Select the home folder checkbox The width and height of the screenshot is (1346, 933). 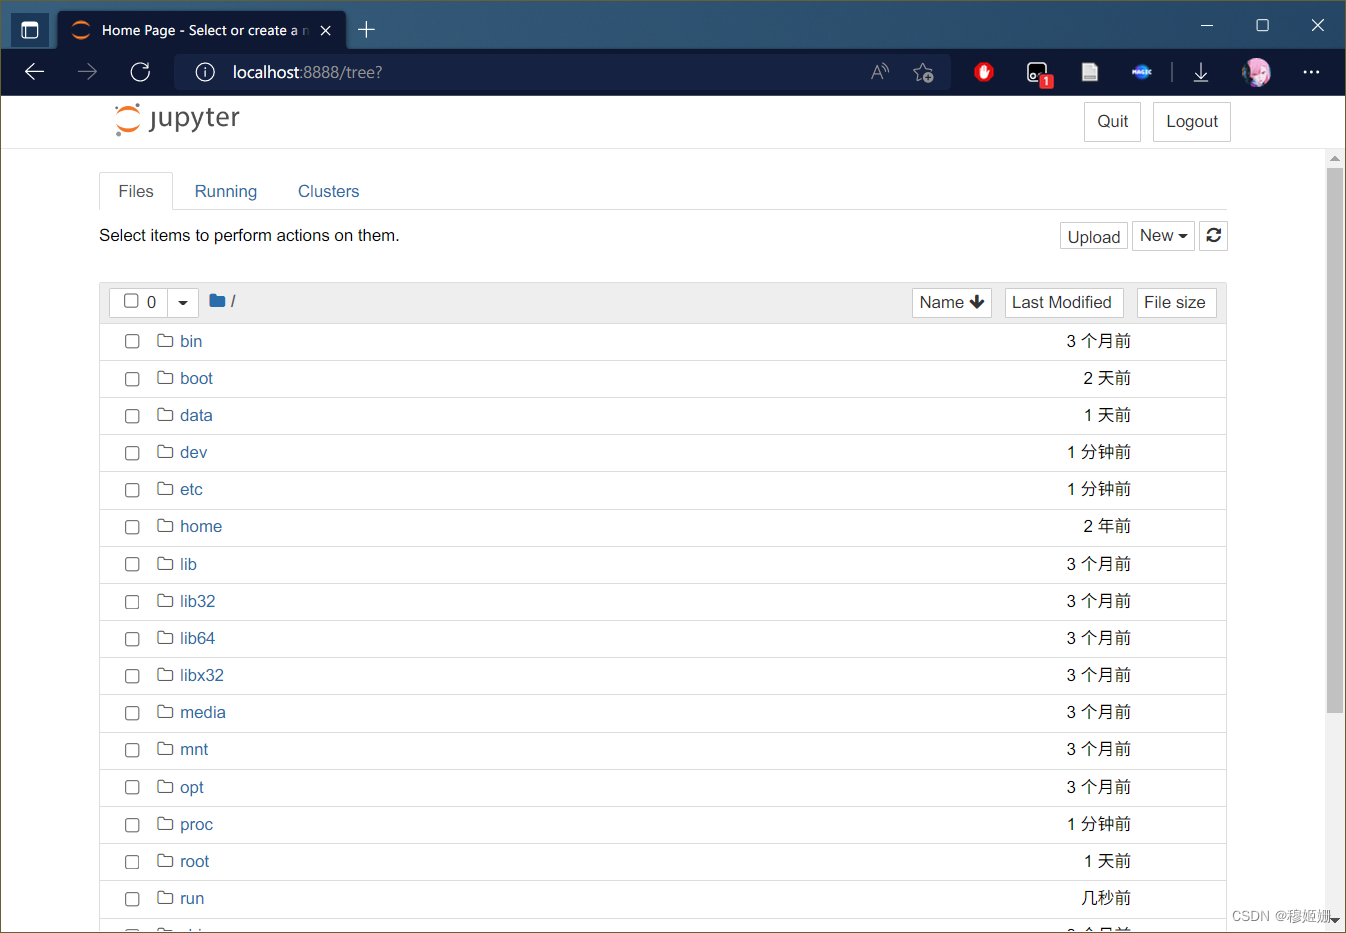[x=132, y=527]
